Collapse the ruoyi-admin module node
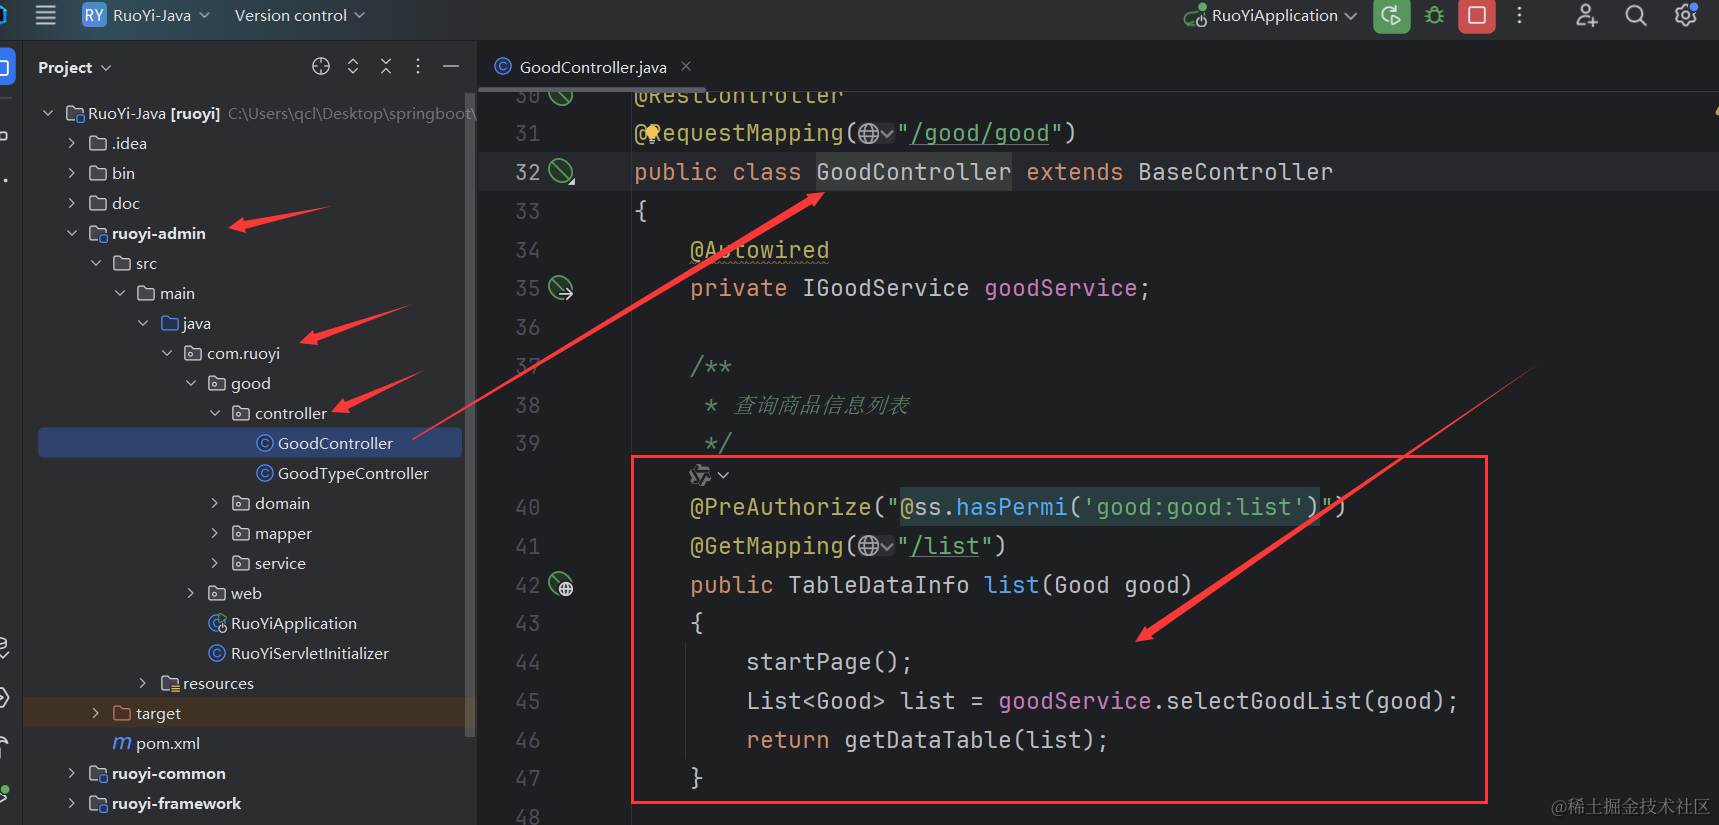 click(x=71, y=233)
